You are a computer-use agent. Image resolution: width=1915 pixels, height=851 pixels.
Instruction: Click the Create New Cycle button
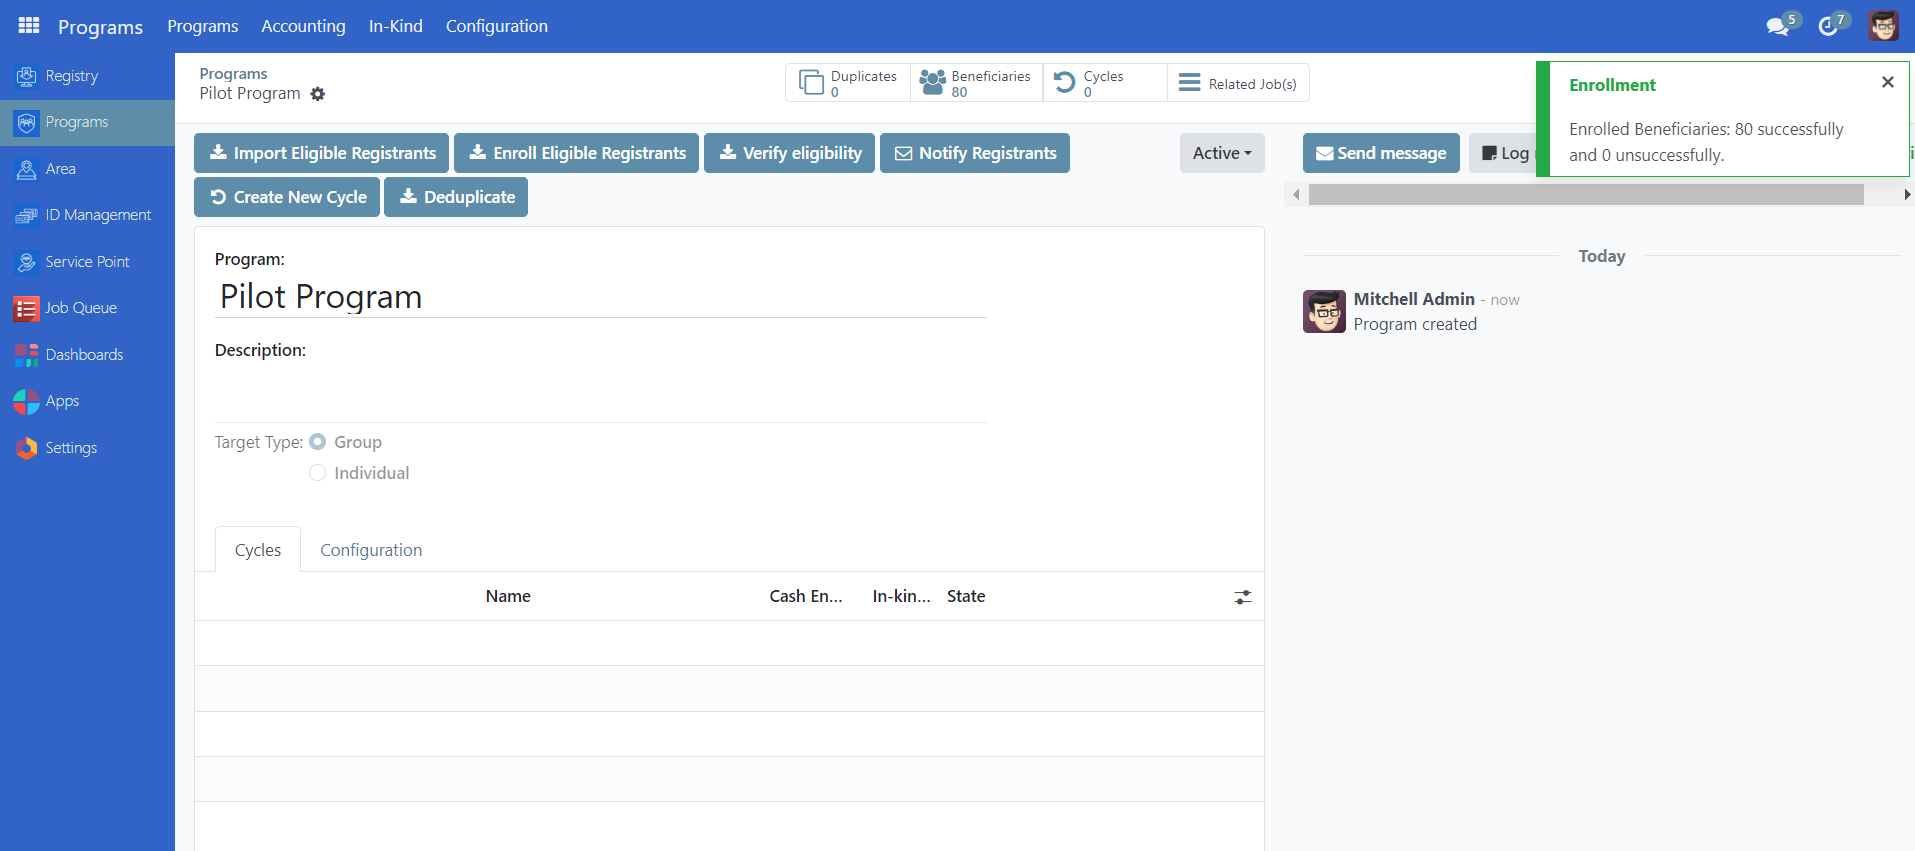(x=287, y=197)
